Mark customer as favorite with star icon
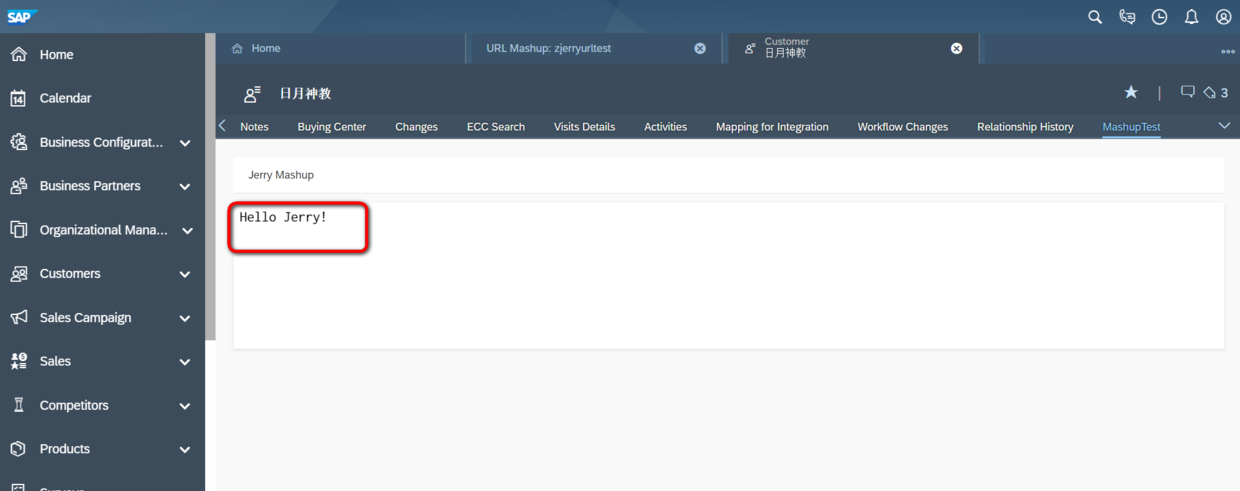The image size is (1240, 491). tap(1131, 92)
